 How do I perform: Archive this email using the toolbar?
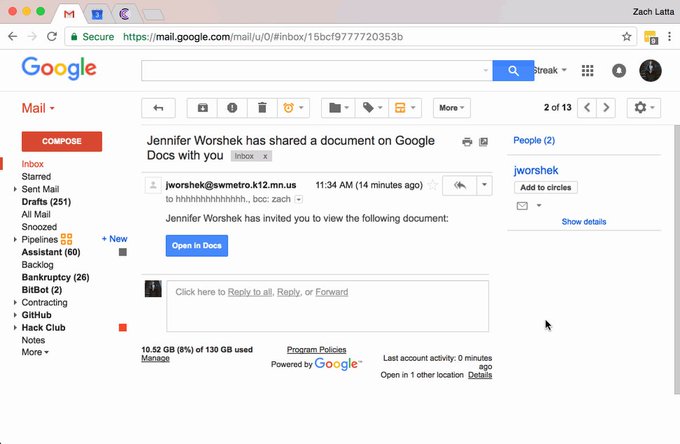(x=204, y=108)
